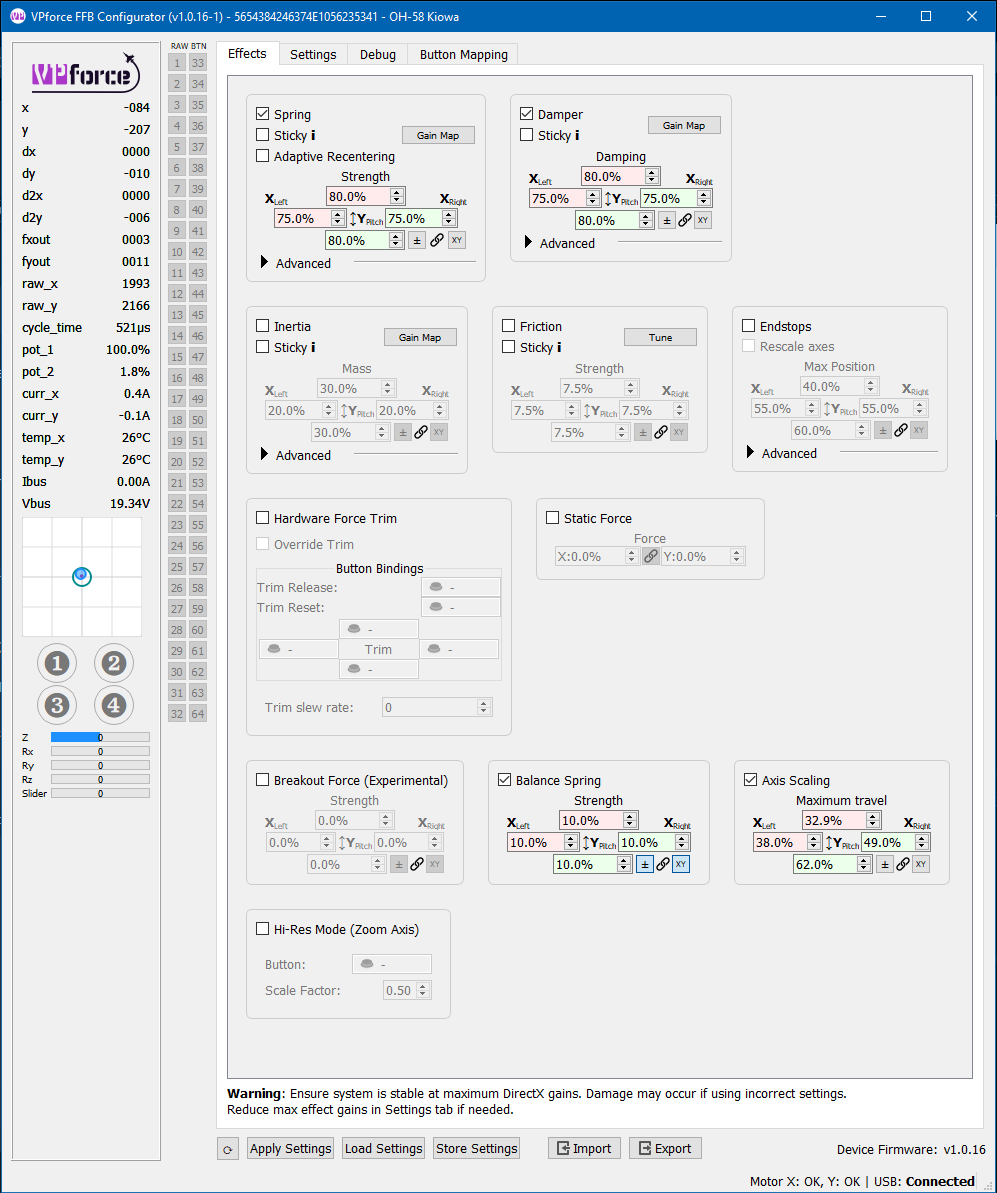
Task: Click the Spring Sticky info icon
Action: pos(313,135)
